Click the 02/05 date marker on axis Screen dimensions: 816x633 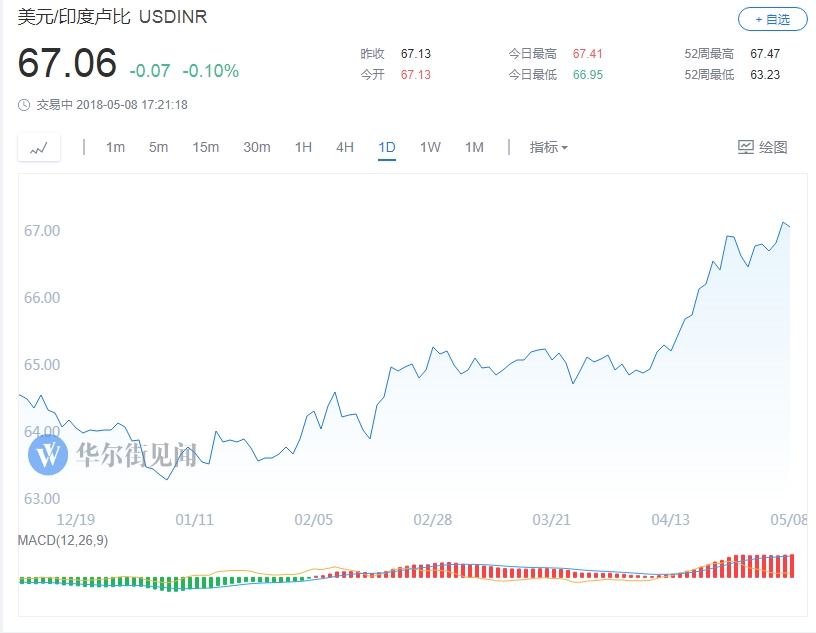point(314,520)
